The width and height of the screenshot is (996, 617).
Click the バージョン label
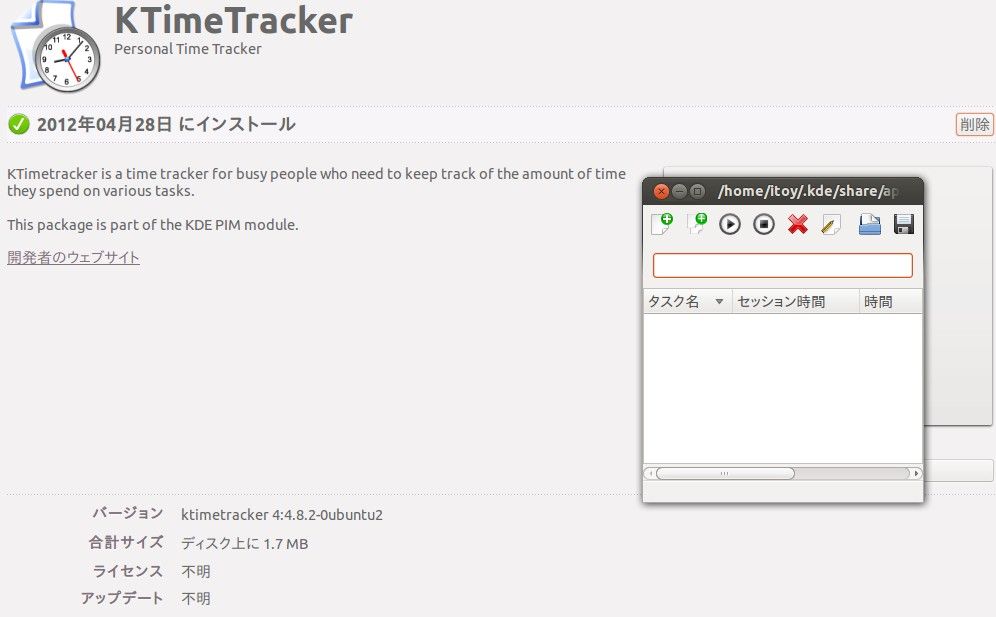coord(128,513)
